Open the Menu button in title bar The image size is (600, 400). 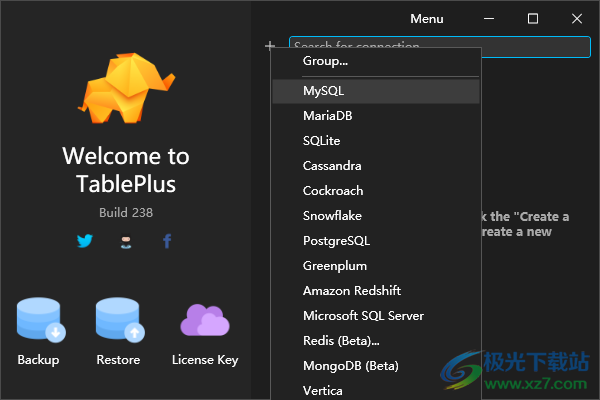tap(427, 19)
